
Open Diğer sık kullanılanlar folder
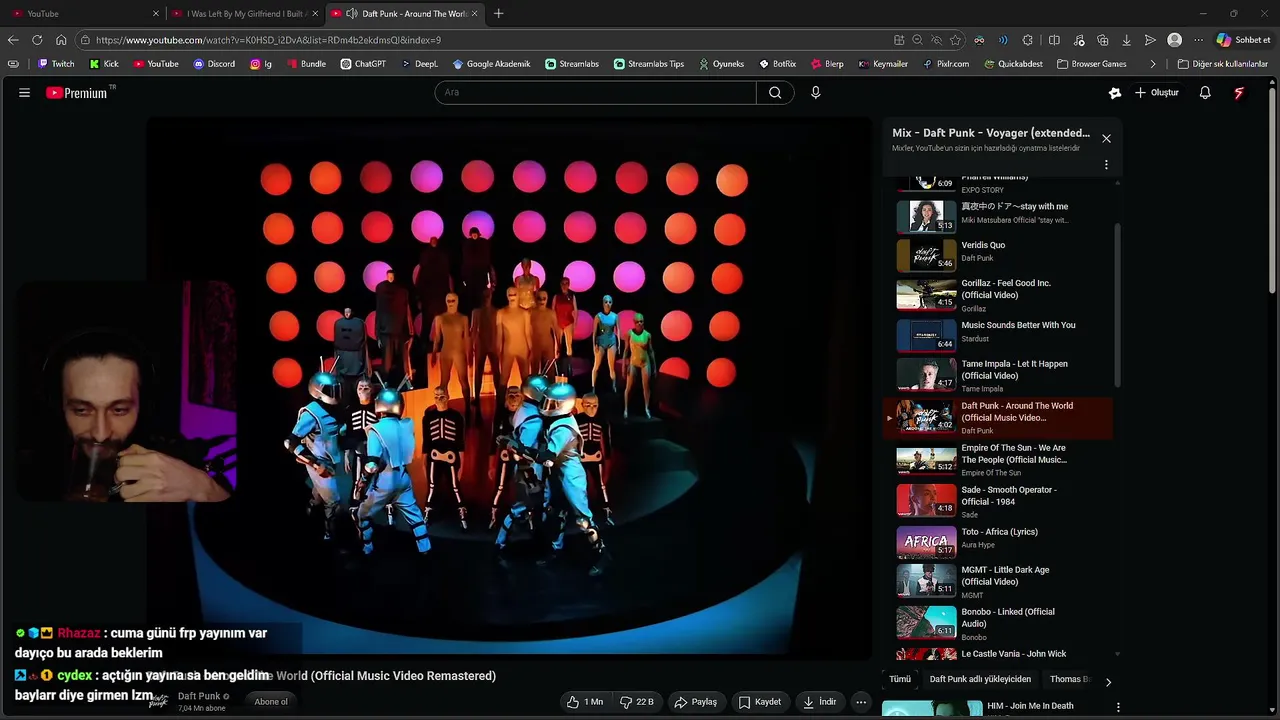1223,64
